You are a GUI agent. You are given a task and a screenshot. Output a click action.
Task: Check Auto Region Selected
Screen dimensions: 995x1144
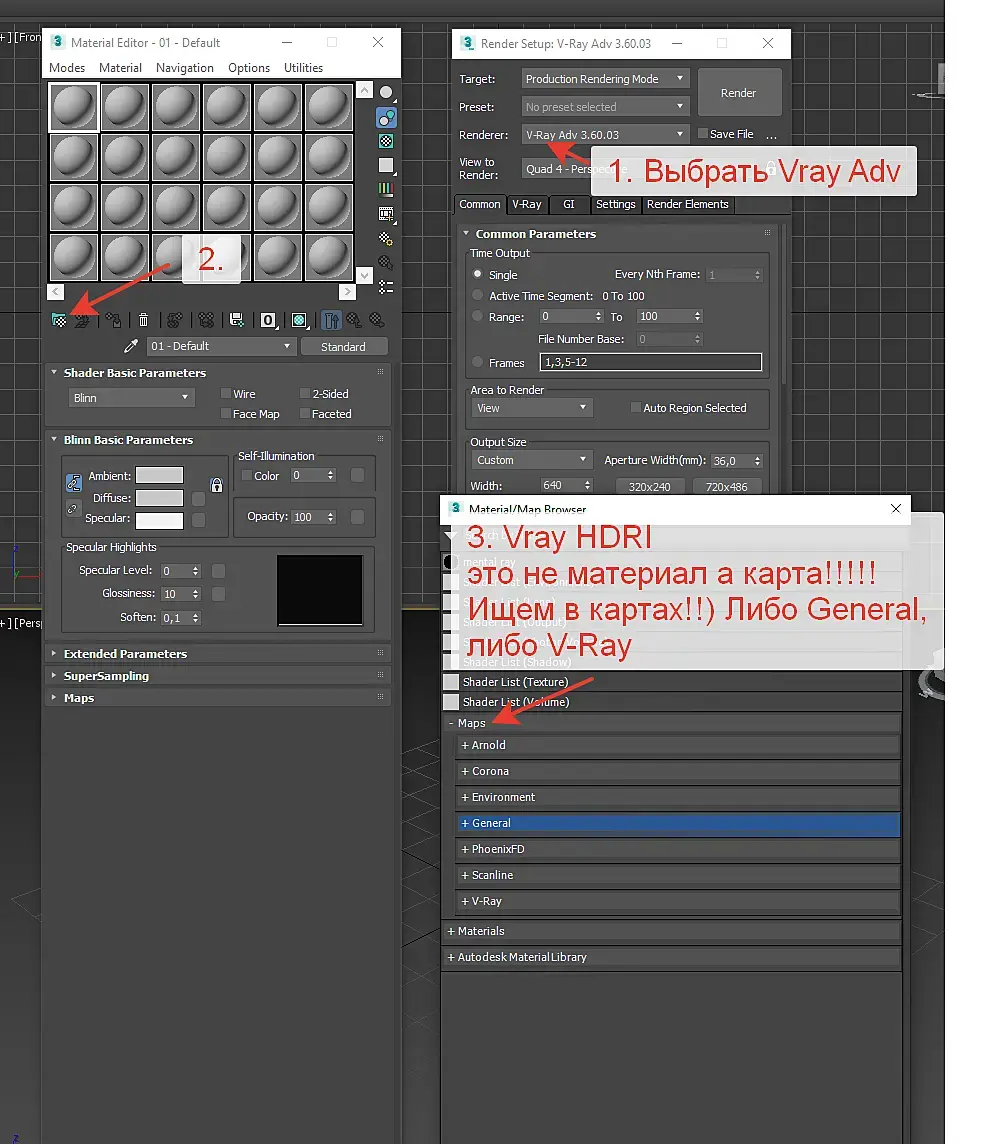[635, 407]
